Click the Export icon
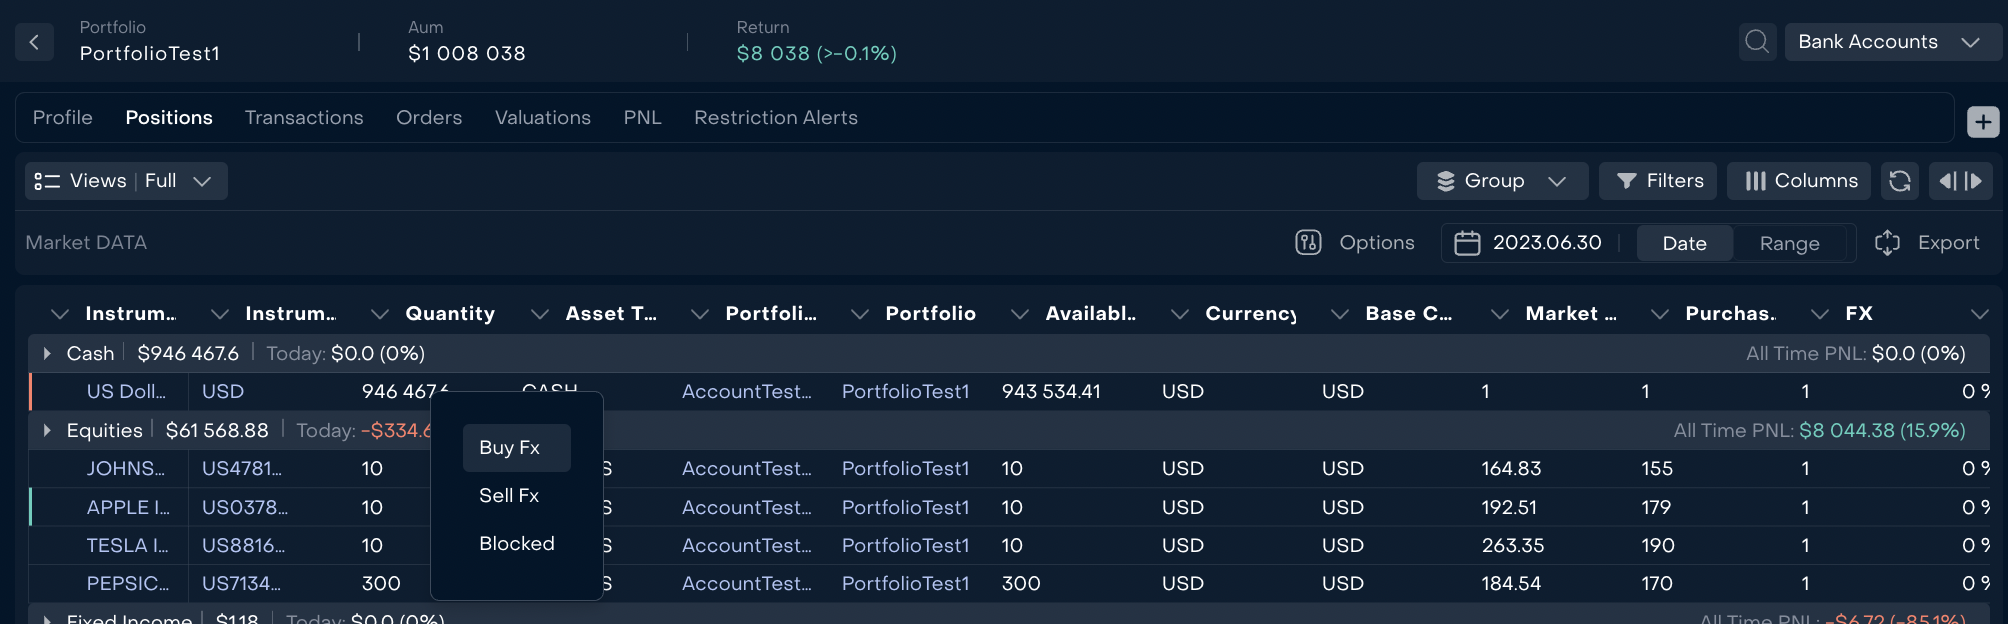Image resolution: width=2008 pixels, height=624 pixels. click(1887, 243)
